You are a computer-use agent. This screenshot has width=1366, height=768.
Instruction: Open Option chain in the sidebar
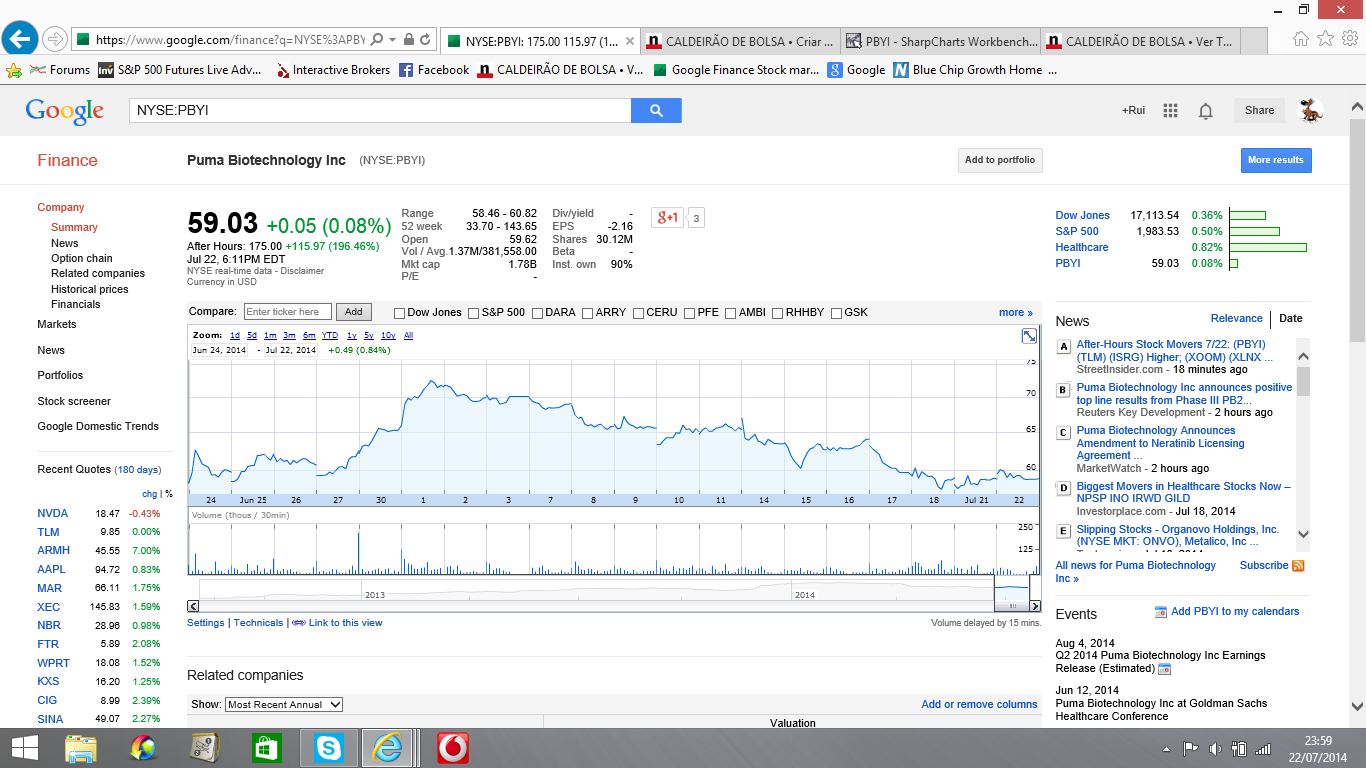(x=82, y=258)
